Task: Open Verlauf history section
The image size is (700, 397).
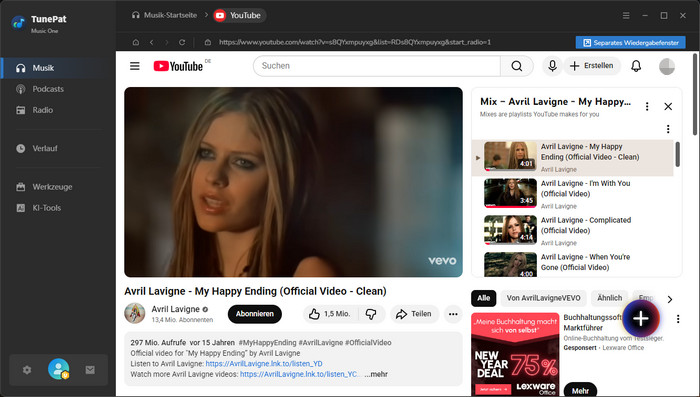Action: point(45,148)
